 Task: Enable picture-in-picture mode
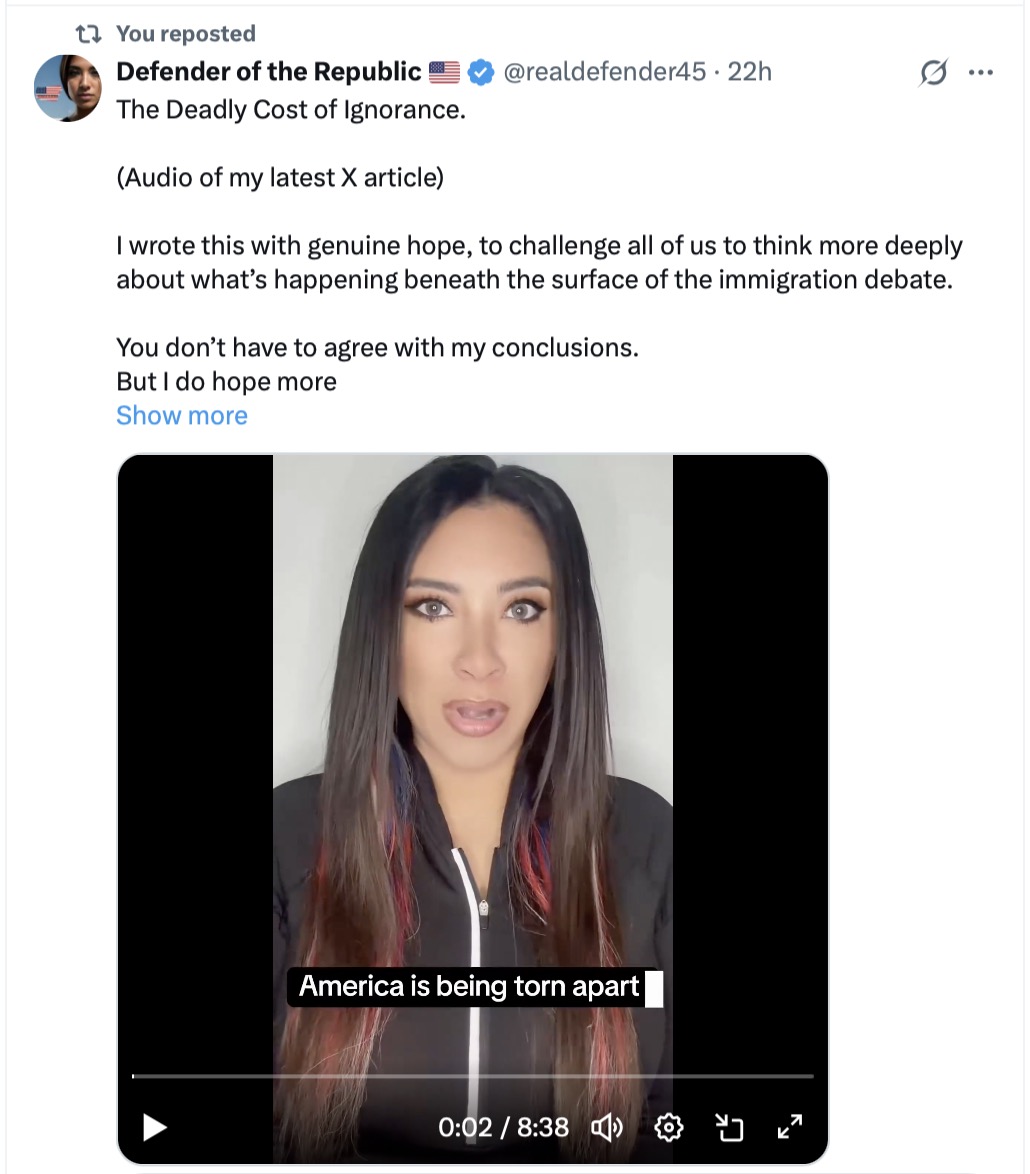coord(730,1128)
